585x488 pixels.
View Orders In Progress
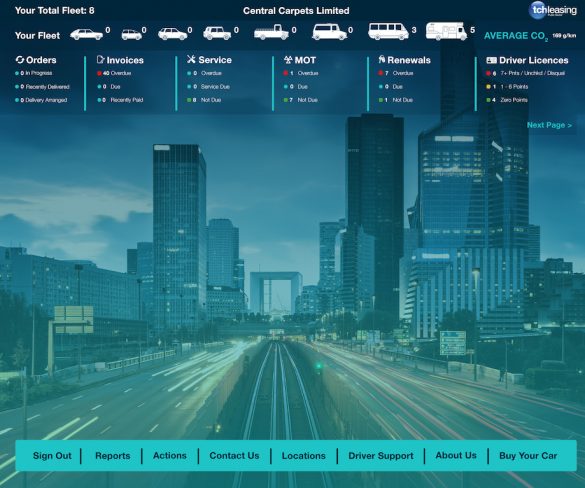34,73
